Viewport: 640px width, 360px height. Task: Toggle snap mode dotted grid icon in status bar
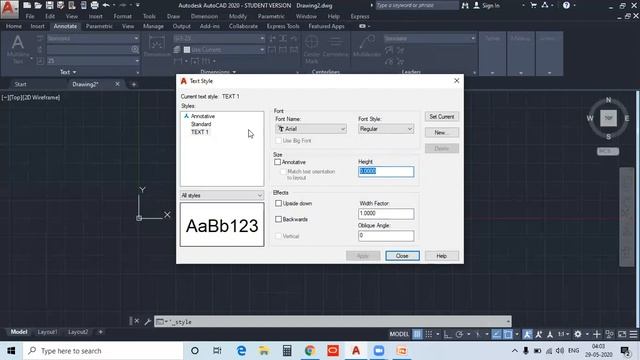click(429, 334)
